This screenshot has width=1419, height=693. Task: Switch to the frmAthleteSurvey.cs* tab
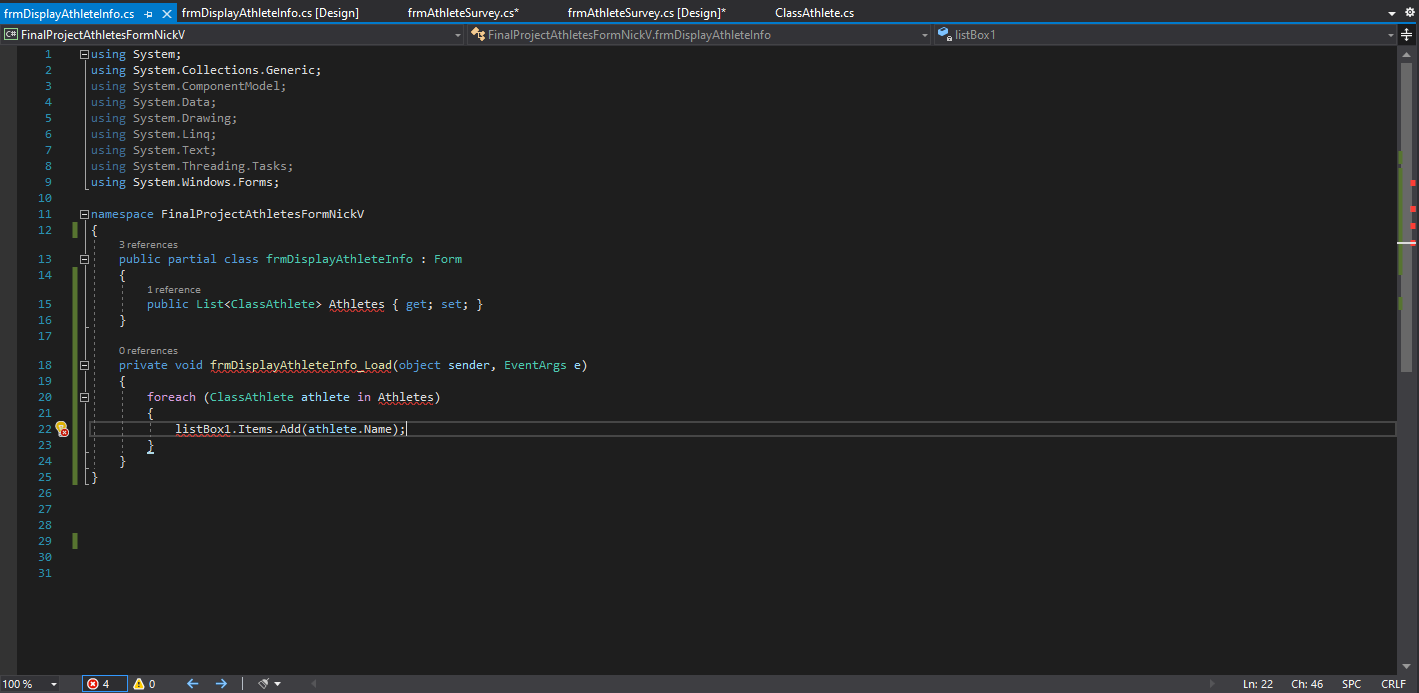click(x=463, y=13)
